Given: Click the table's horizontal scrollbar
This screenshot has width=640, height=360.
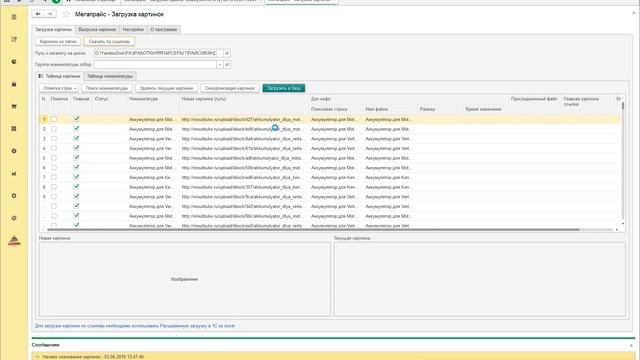Looking at the screenshot, I should (313, 230).
